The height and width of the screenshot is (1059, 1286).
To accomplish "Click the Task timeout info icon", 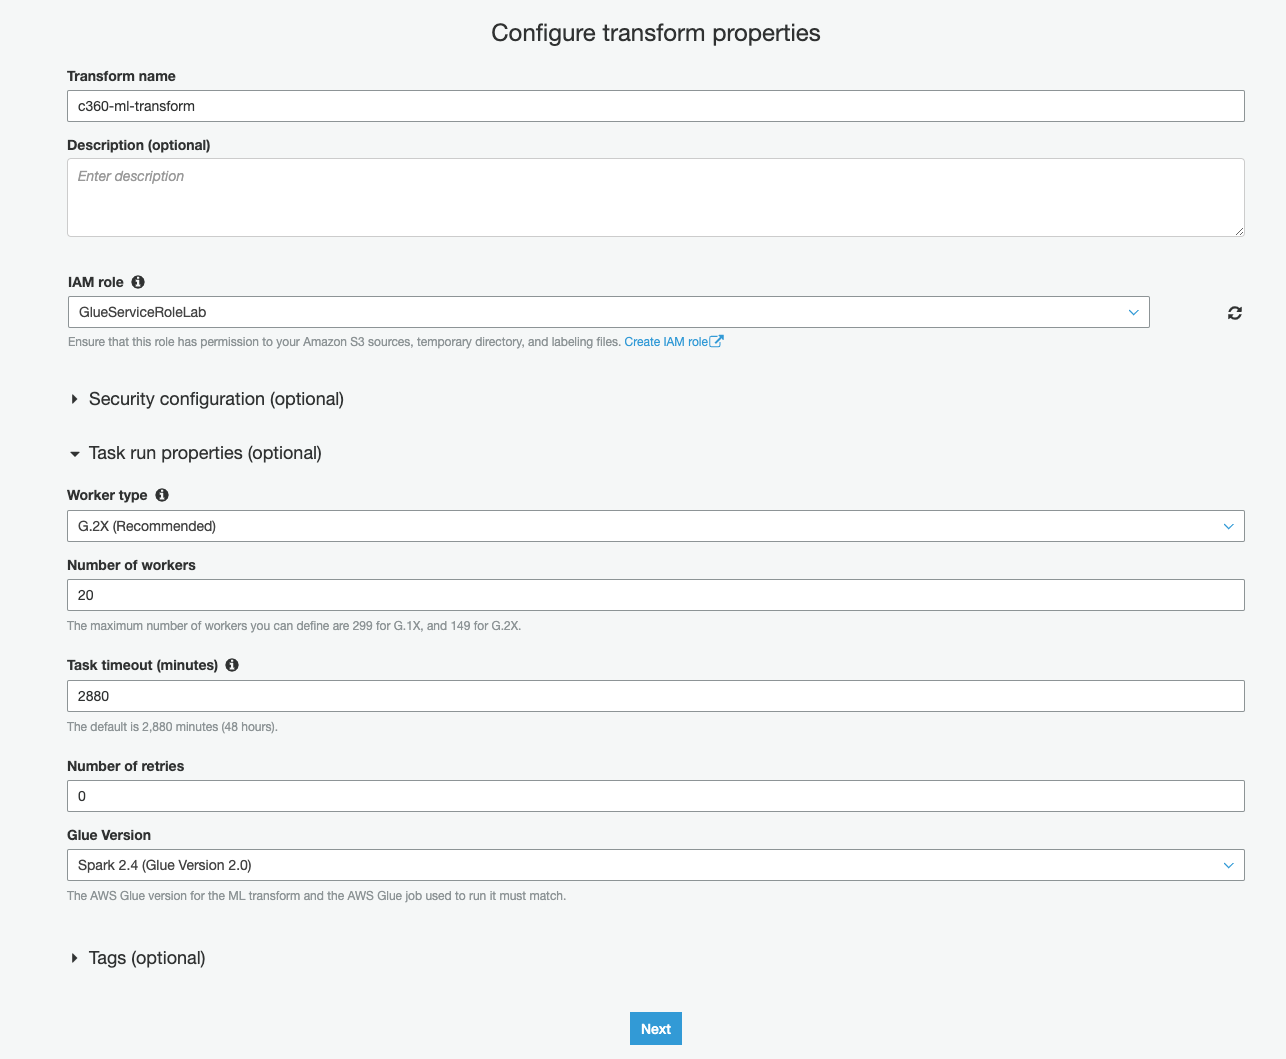I will 232,665.
